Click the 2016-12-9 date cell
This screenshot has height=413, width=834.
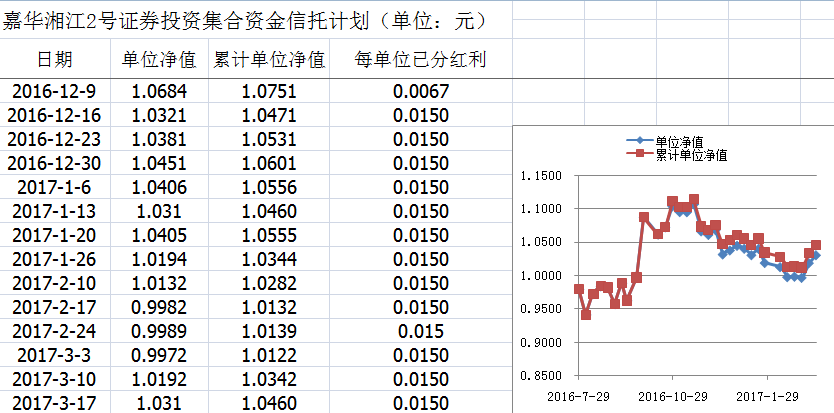pos(54,92)
